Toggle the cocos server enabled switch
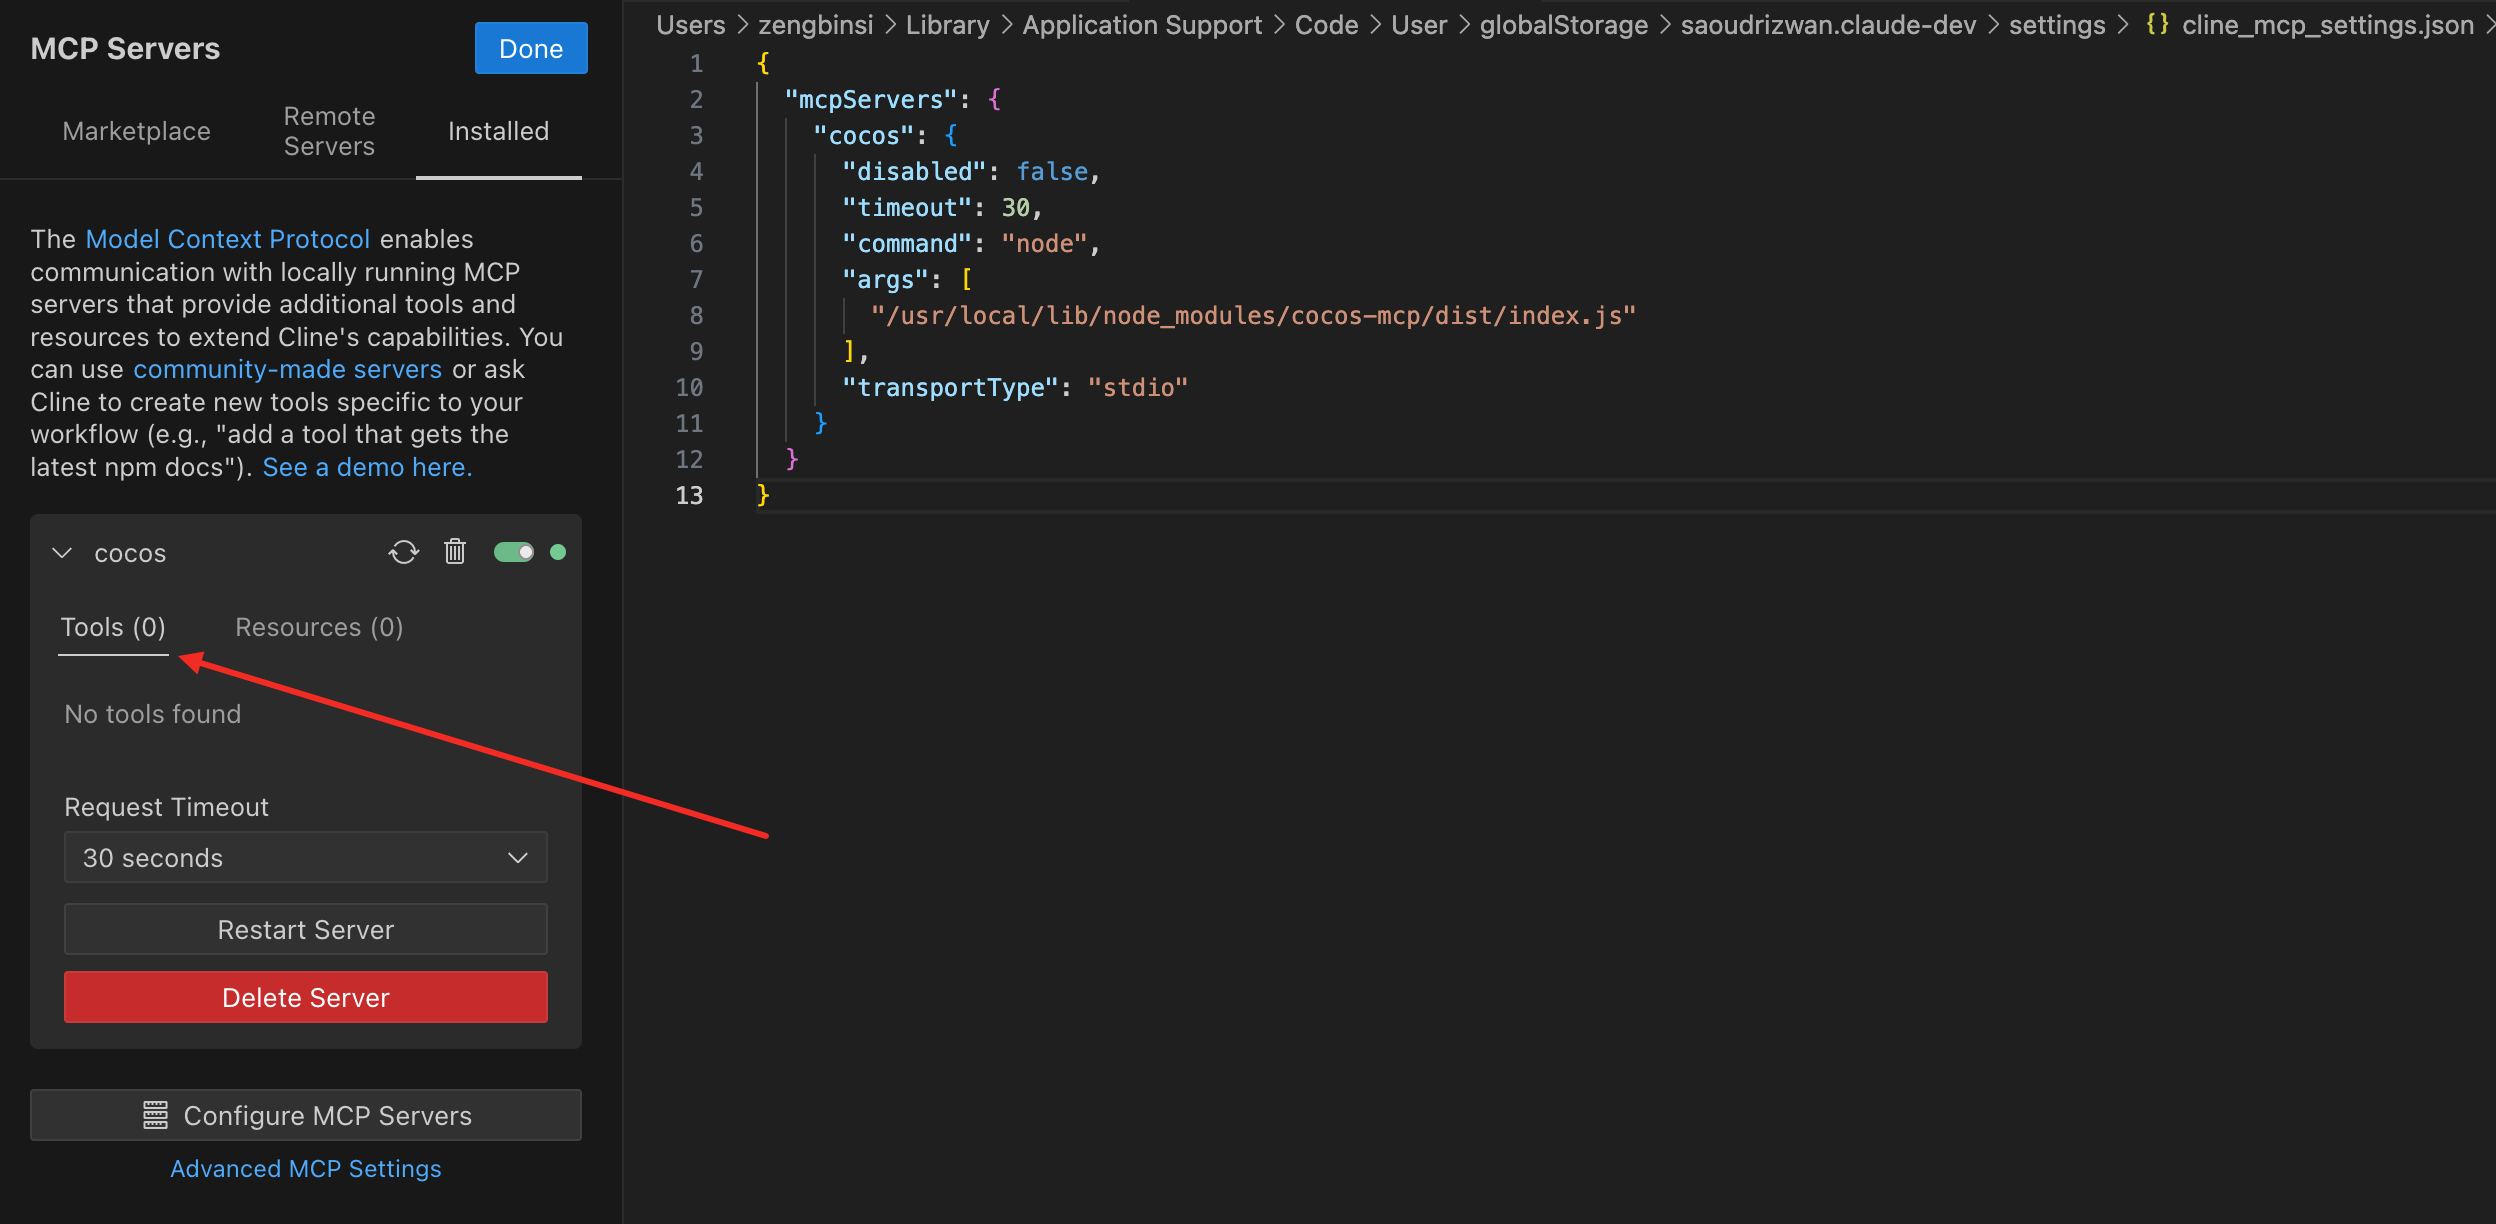Viewport: 2496px width, 1224px height. pyautogui.click(x=514, y=552)
